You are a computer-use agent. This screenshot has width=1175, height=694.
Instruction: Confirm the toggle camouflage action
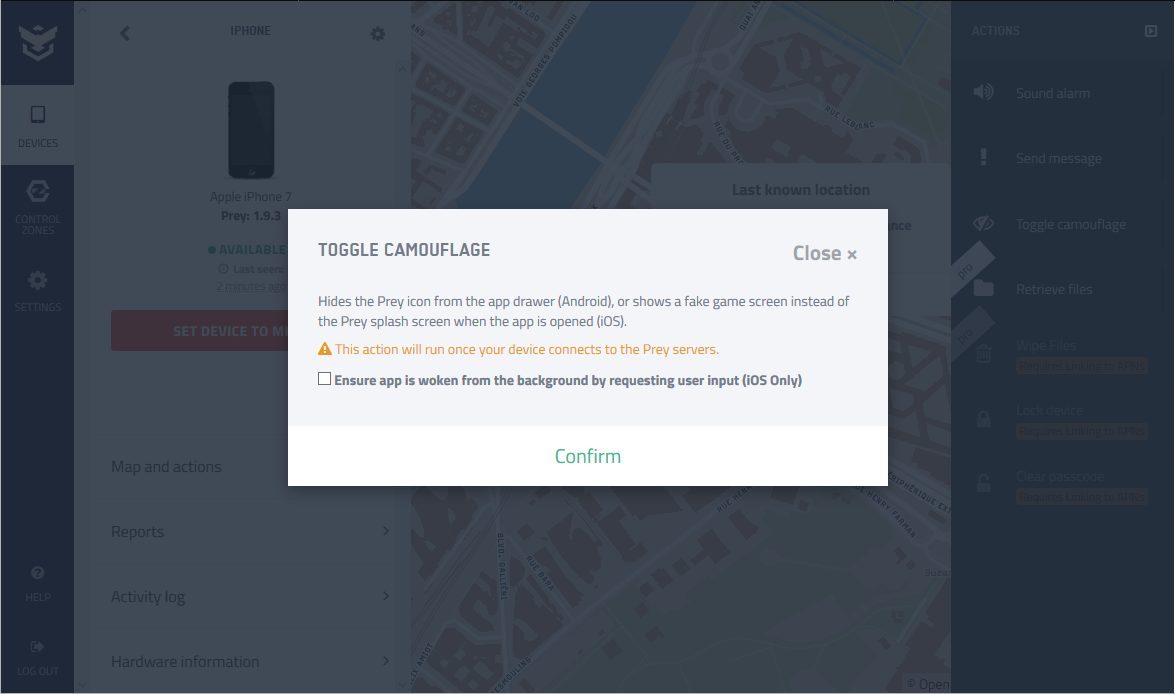(588, 456)
